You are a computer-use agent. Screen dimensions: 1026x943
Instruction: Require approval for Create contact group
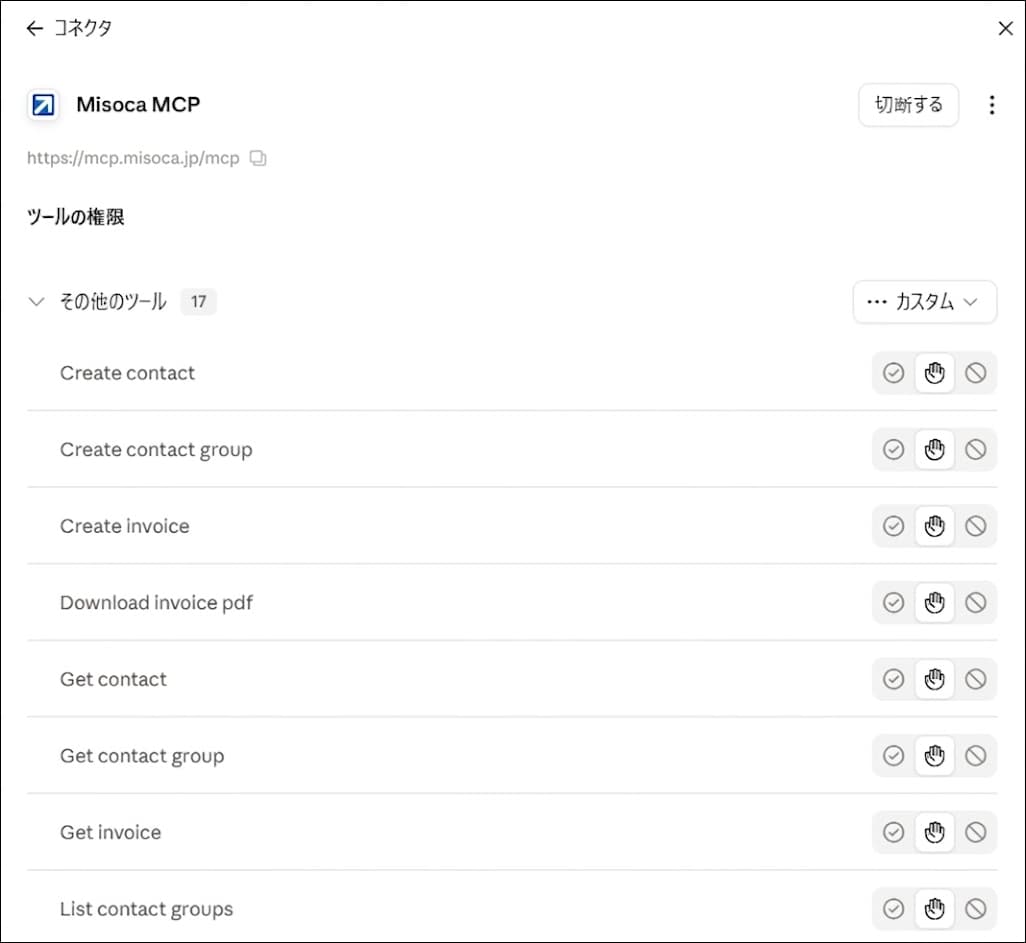(934, 450)
